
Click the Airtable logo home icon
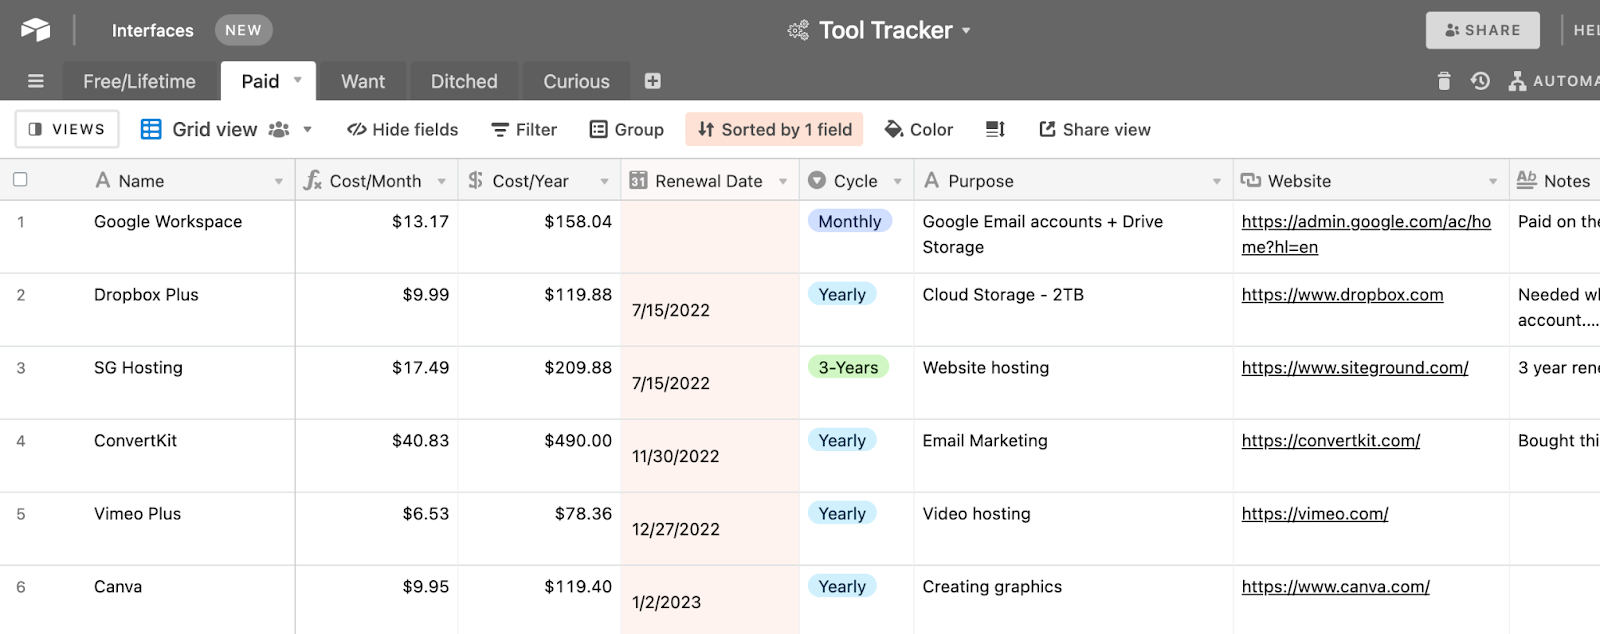[x=35, y=30]
